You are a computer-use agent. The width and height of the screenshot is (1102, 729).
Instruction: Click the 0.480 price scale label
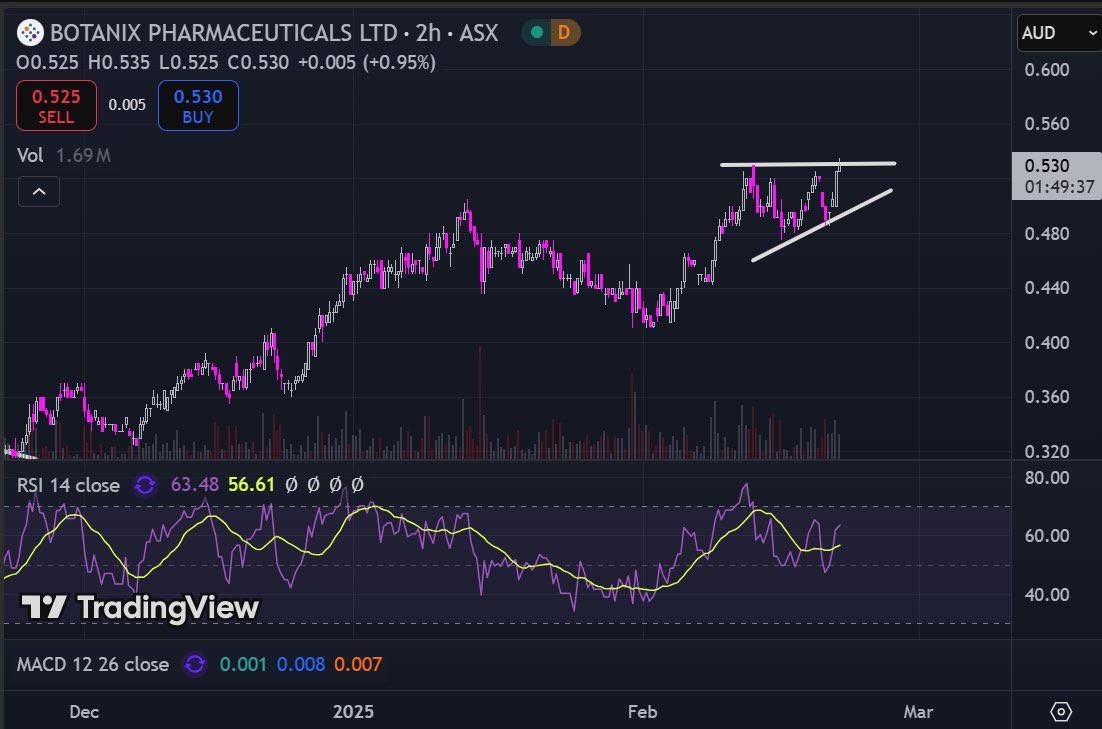[1046, 233]
